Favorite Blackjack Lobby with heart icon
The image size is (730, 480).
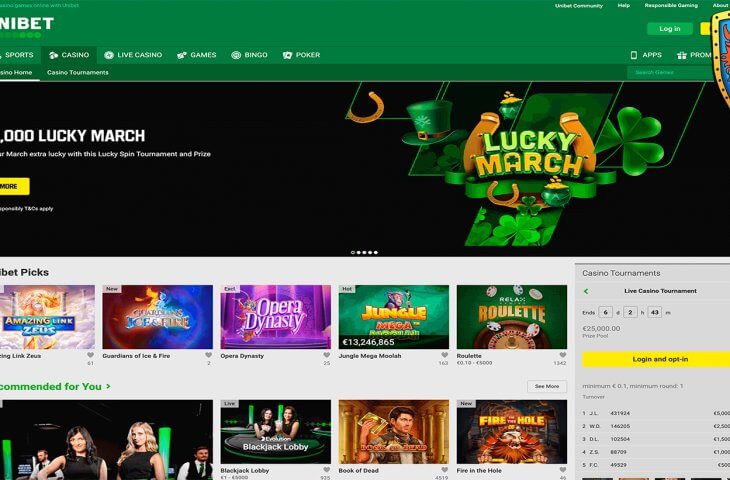pyautogui.click(x=327, y=470)
